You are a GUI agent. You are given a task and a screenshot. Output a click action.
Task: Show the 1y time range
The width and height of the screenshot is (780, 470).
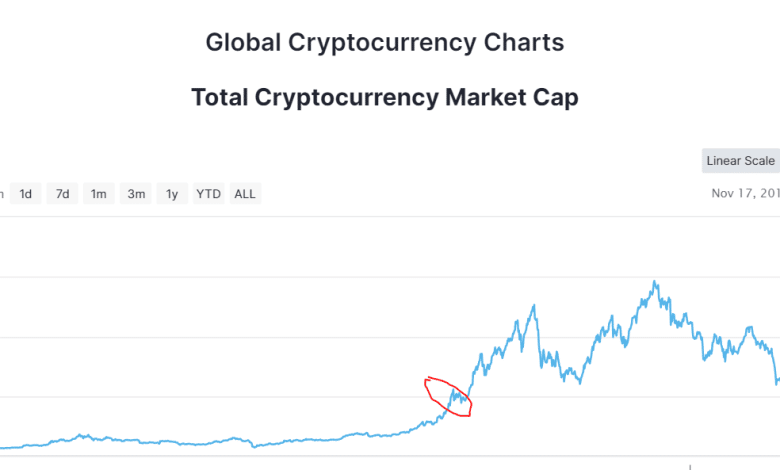(x=172, y=194)
